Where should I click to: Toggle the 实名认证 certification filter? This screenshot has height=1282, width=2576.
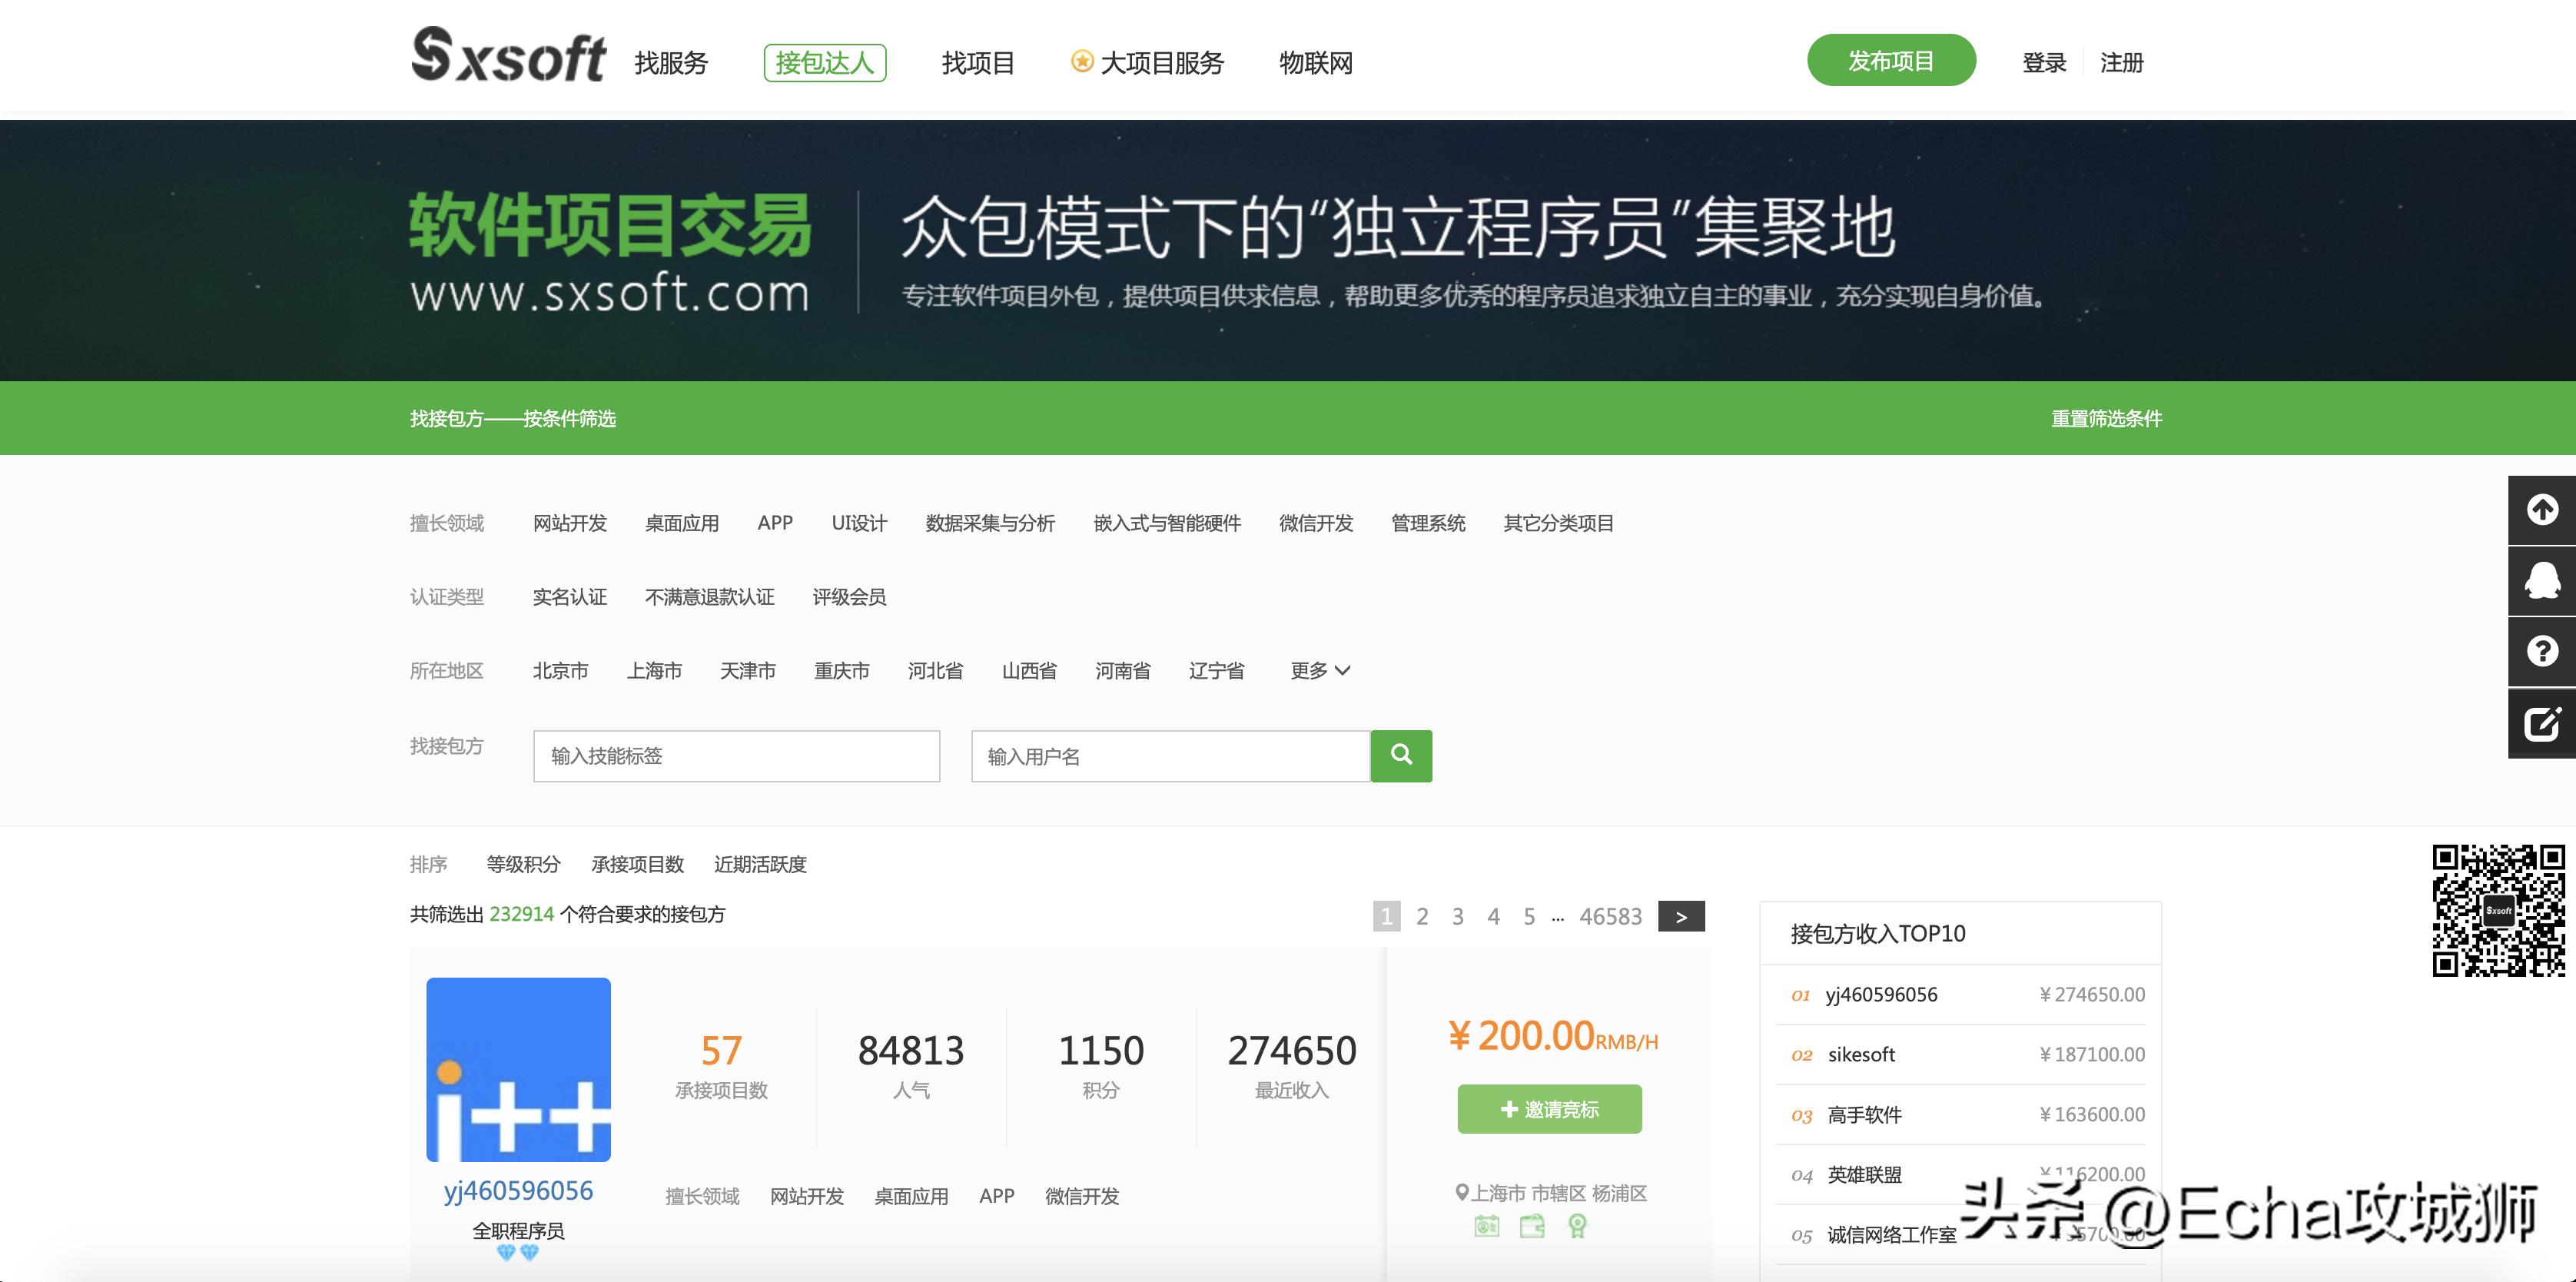pos(571,597)
